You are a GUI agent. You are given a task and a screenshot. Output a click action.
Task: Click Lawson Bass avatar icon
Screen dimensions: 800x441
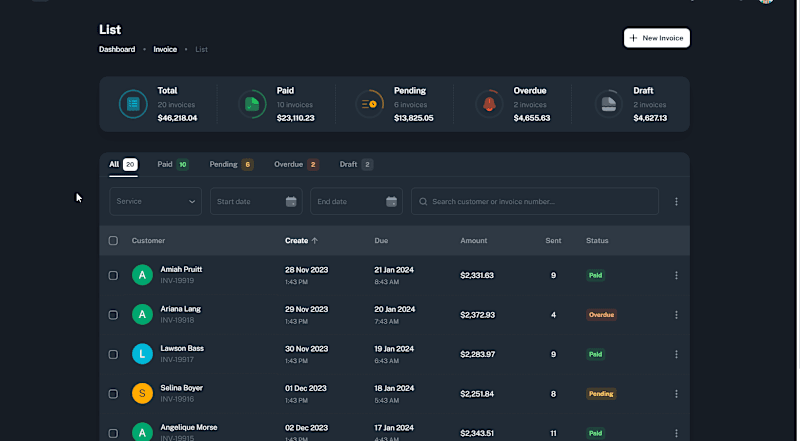[142, 354]
